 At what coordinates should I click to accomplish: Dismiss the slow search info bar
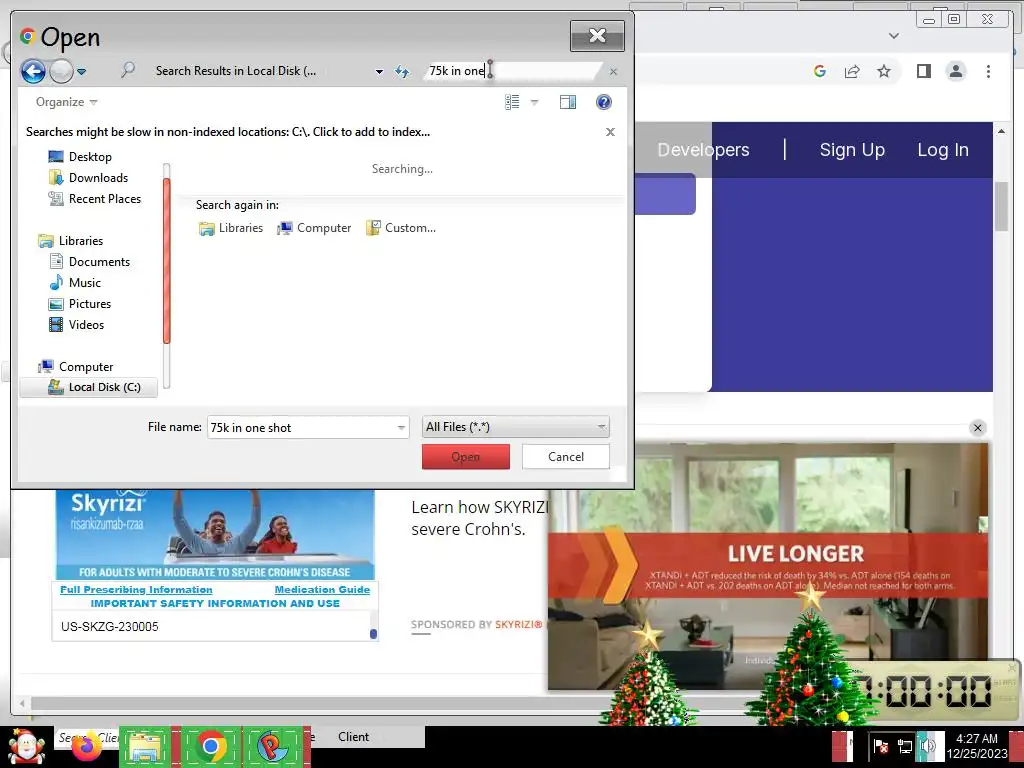610,132
